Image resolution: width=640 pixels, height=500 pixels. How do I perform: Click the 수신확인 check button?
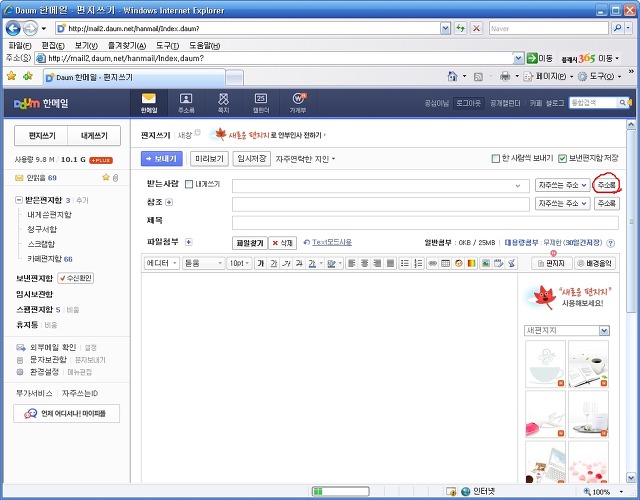(x=76, y=278)
